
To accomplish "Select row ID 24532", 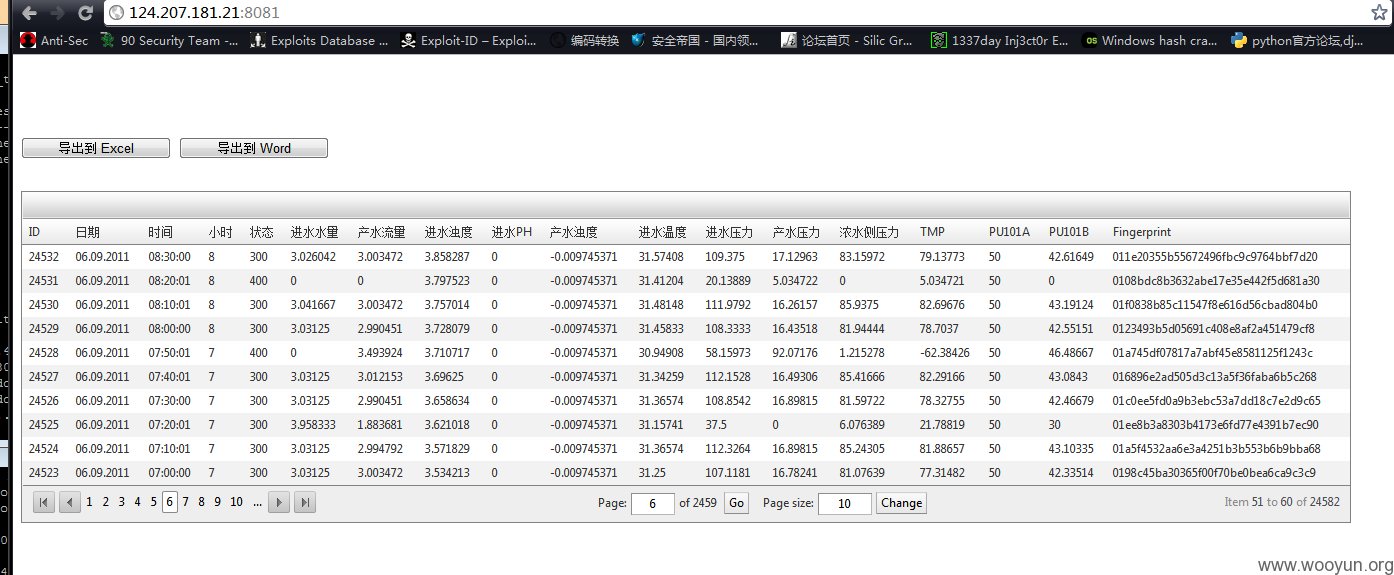I will click(685, 257).
